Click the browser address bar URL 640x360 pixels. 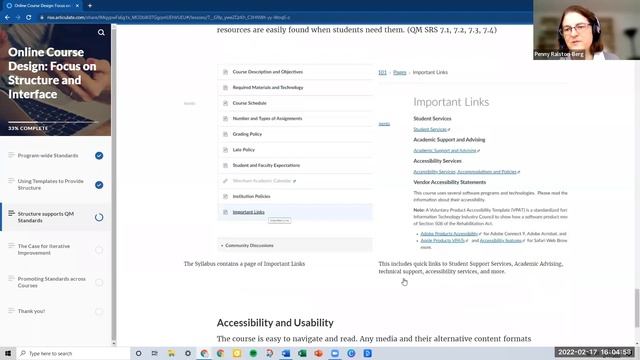[168, 18]
